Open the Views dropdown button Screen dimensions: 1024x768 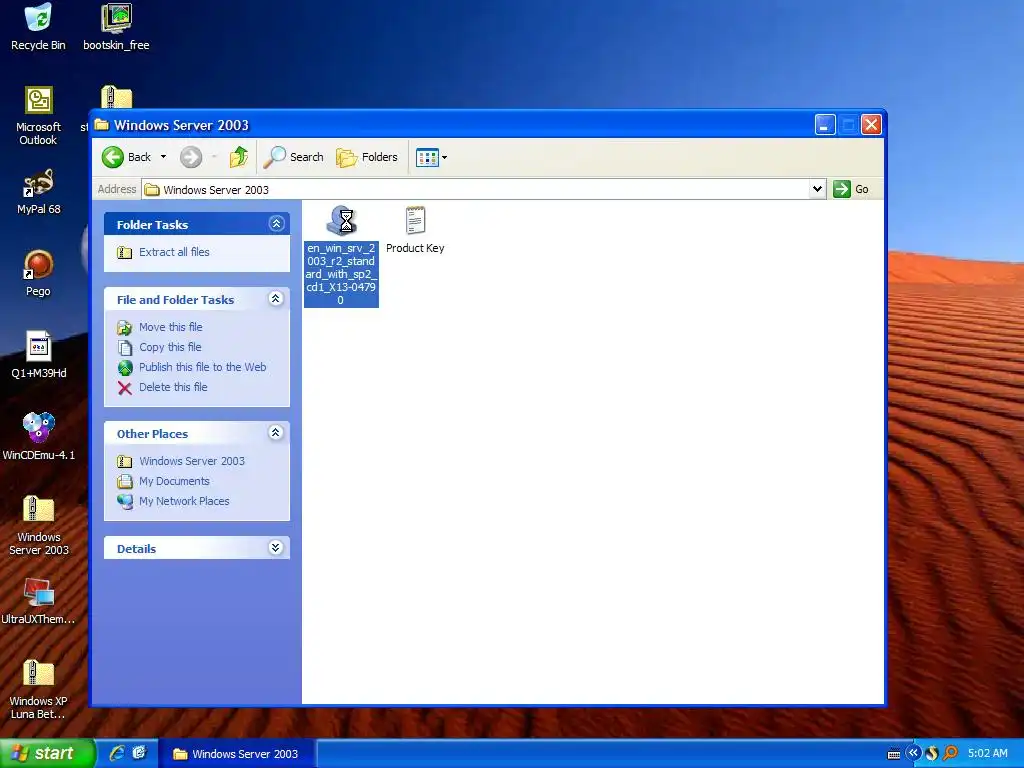coord(432,157)
